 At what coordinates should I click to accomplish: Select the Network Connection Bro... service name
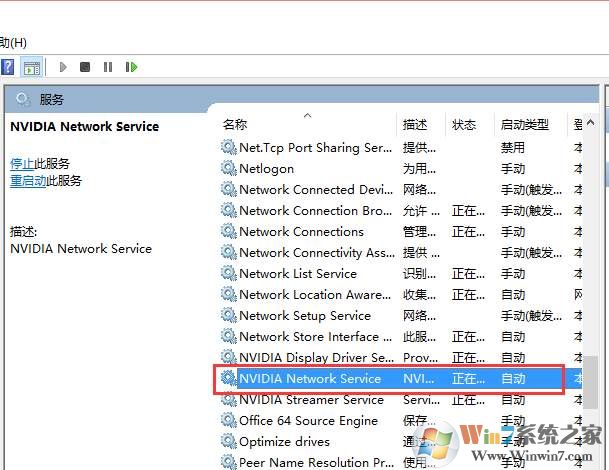tap(315, 211)
